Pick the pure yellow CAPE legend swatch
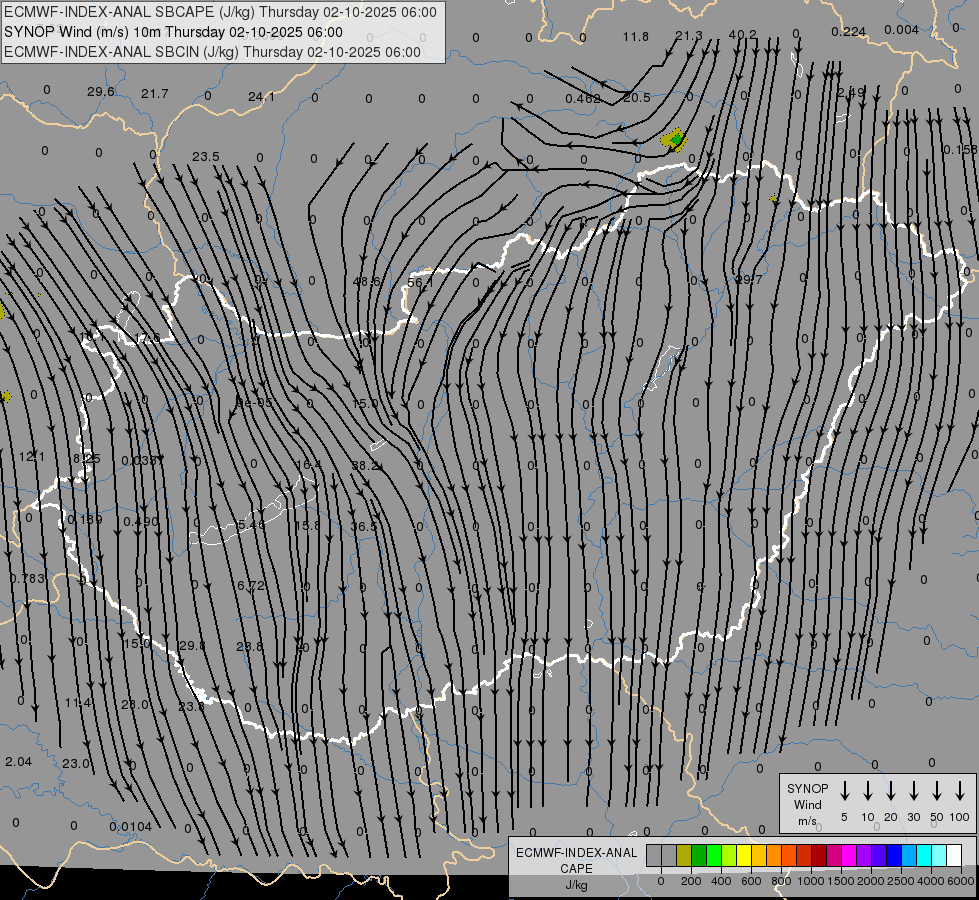The height and width of the screenshot is (900, 979). (744, 855)
